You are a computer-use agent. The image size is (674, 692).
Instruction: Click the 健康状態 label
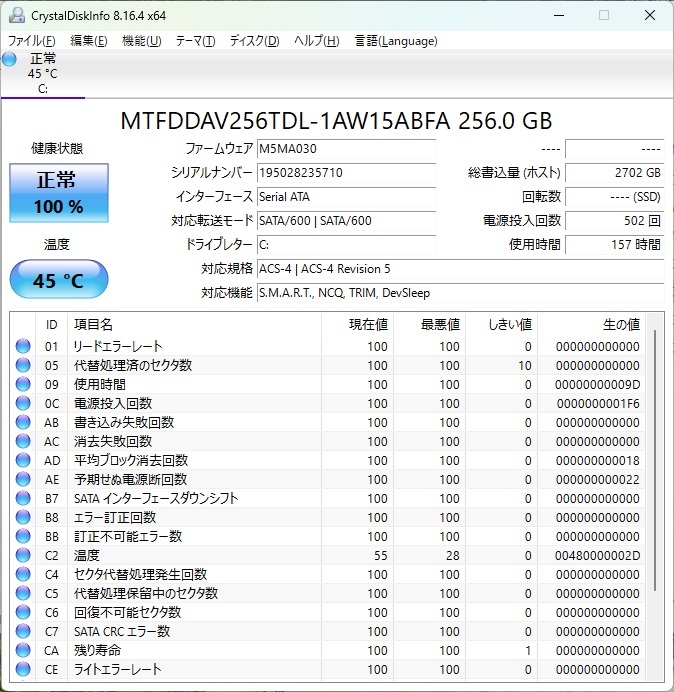click(x=57, y=148)
